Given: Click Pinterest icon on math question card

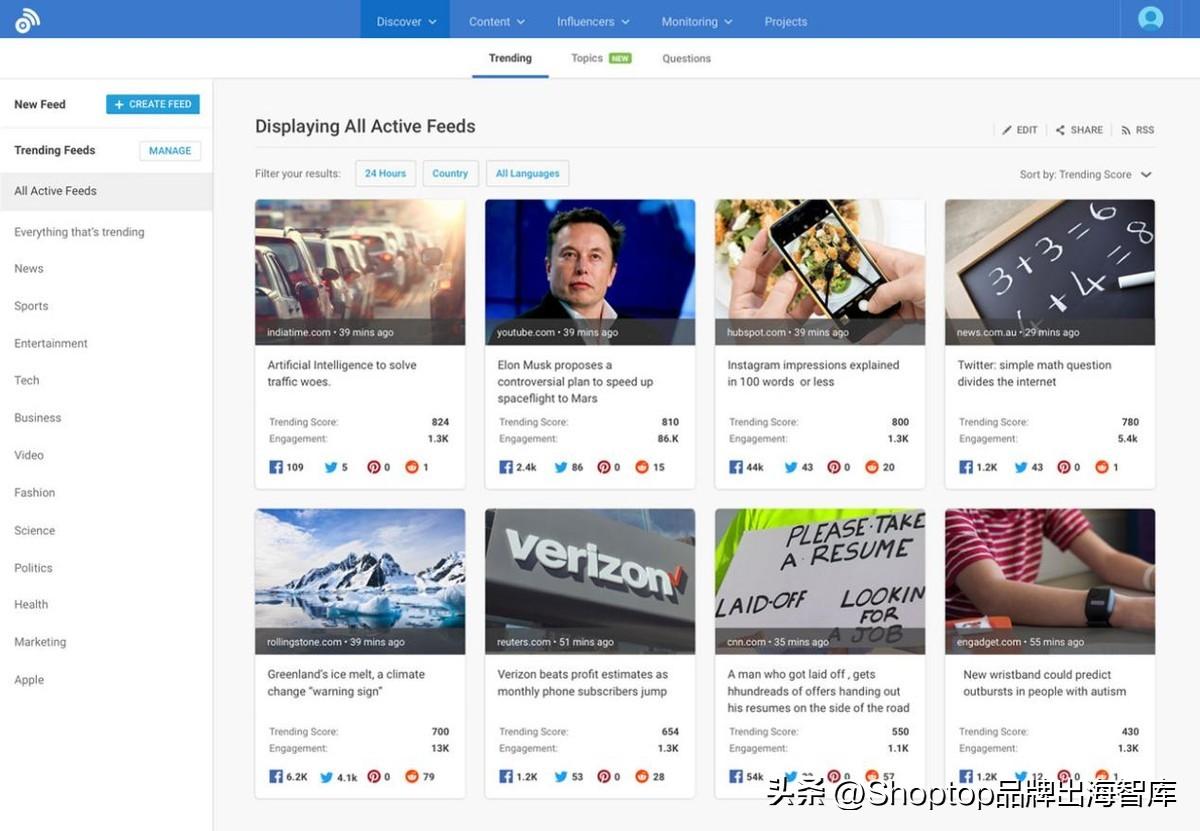Looking at the screenshot, I should [1064, 467].
